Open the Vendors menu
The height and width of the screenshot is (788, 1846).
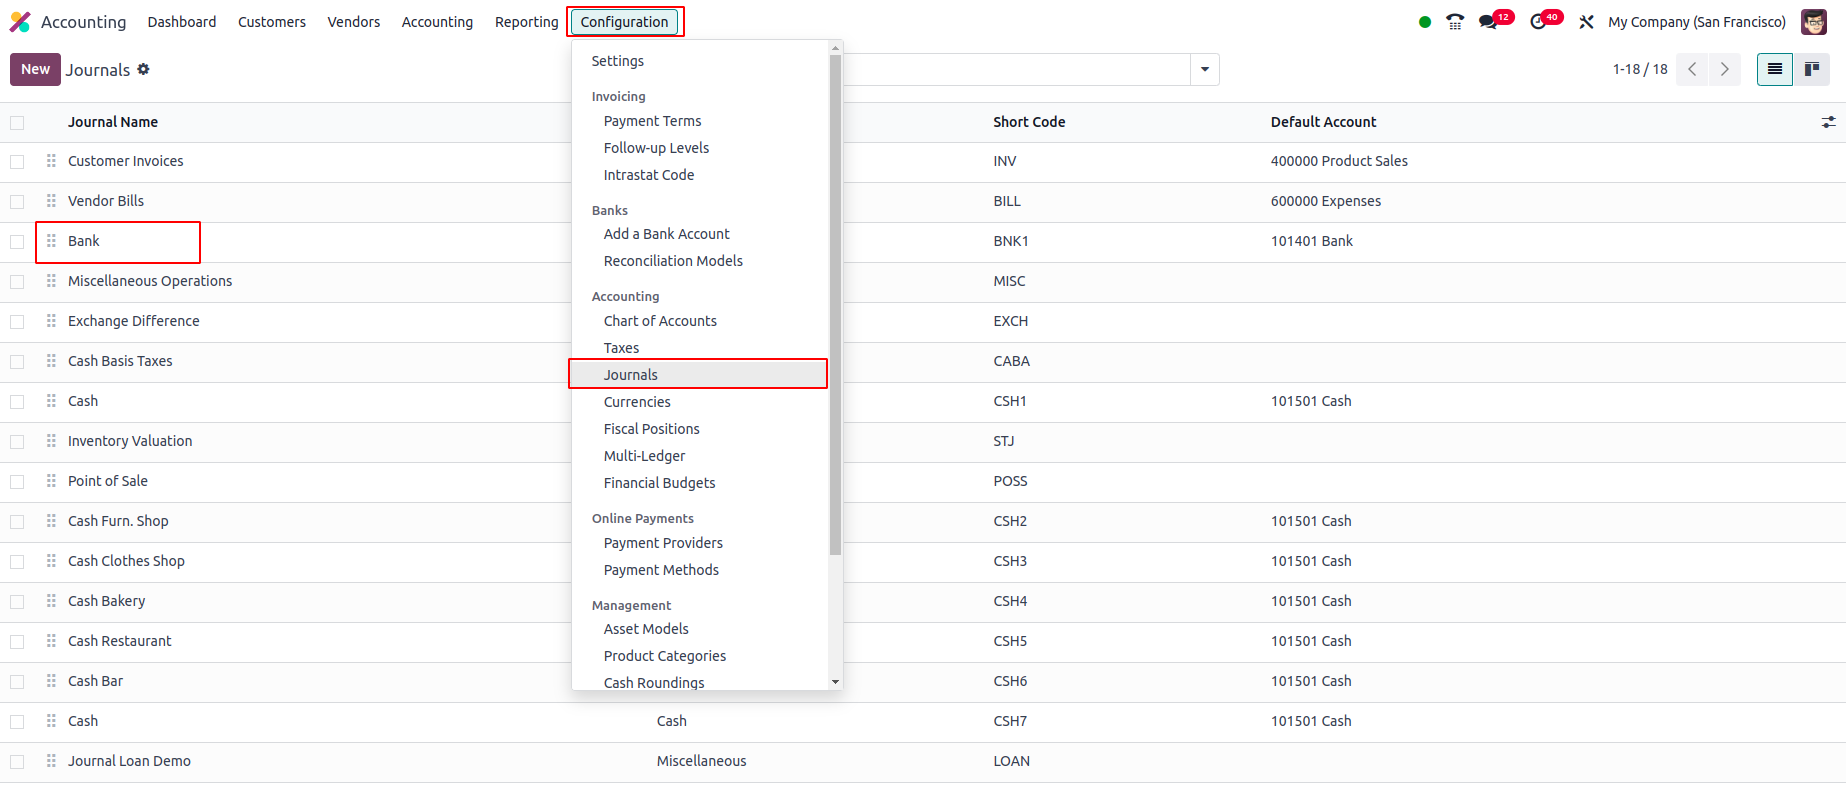tap(354, 22)
